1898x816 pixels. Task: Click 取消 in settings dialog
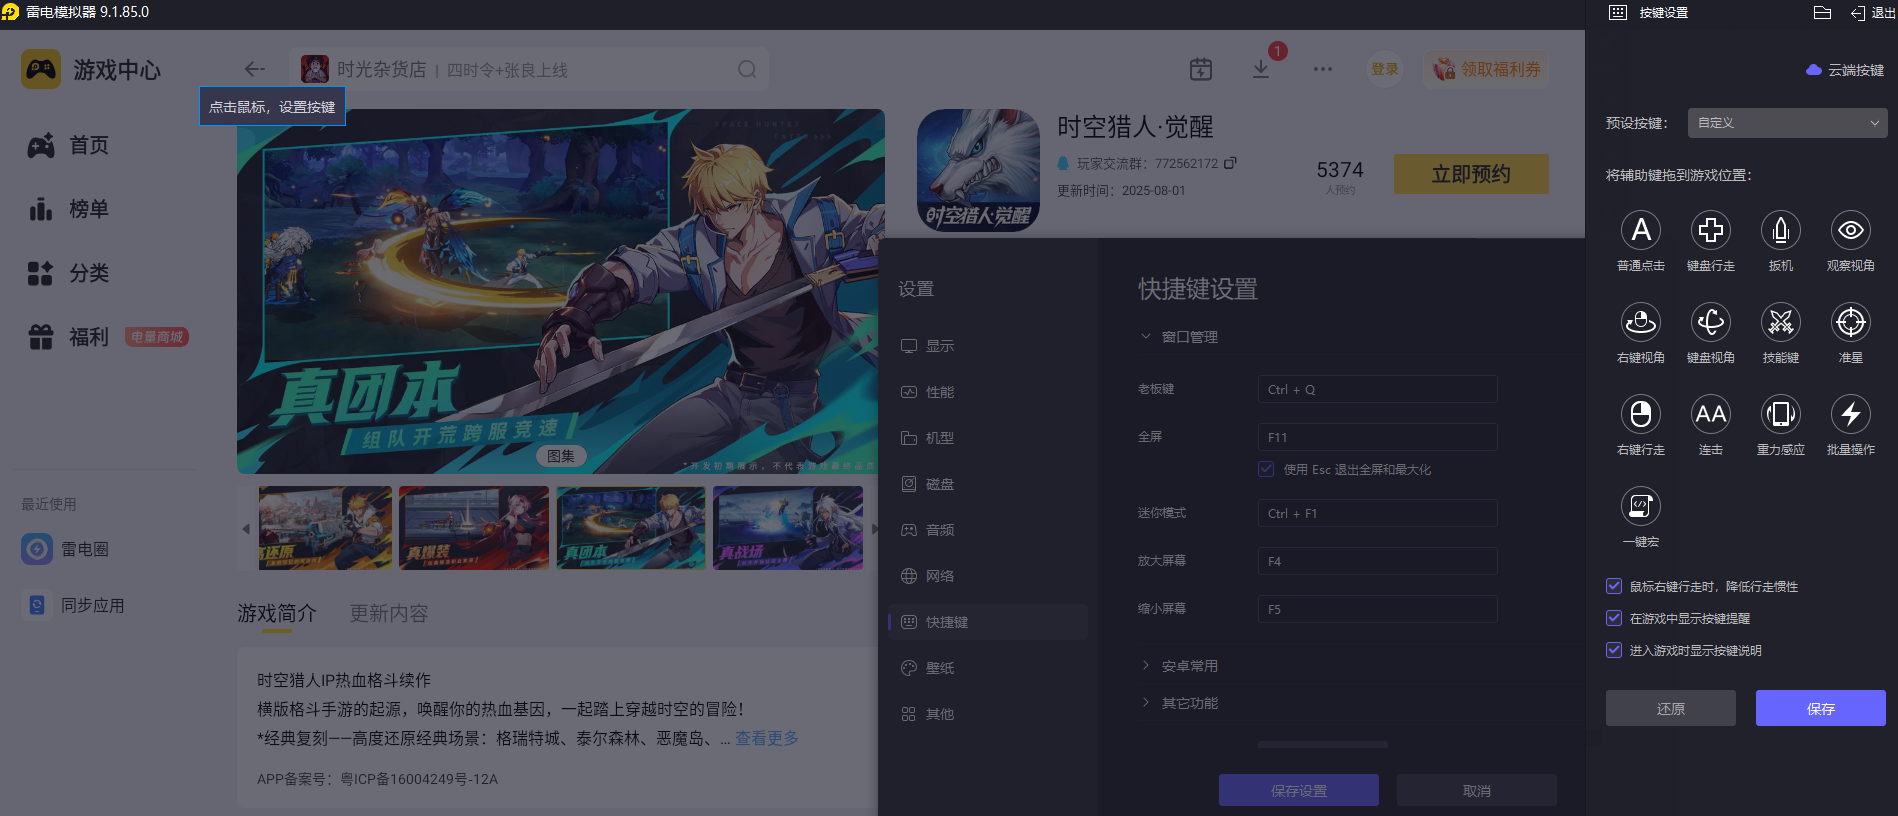tap(1477, 790)
